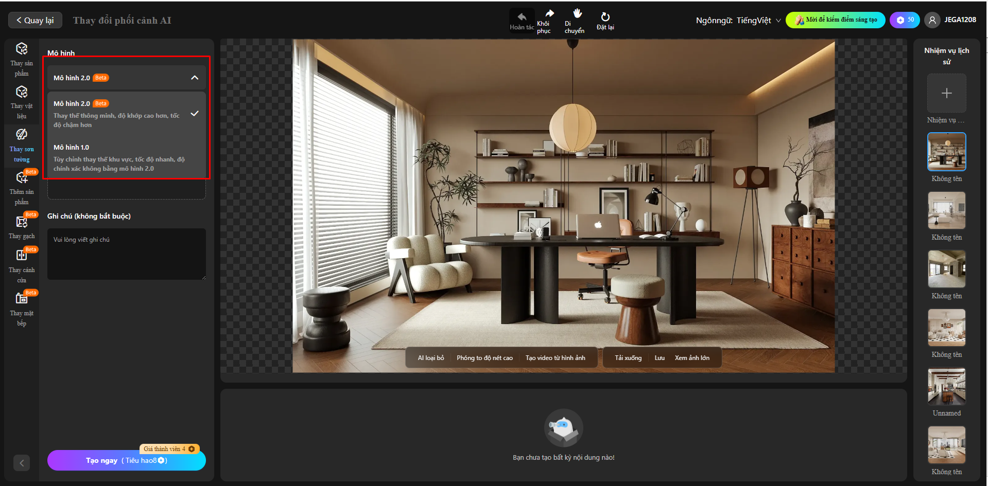Select the Thay gạch tool

coord(21,227)
